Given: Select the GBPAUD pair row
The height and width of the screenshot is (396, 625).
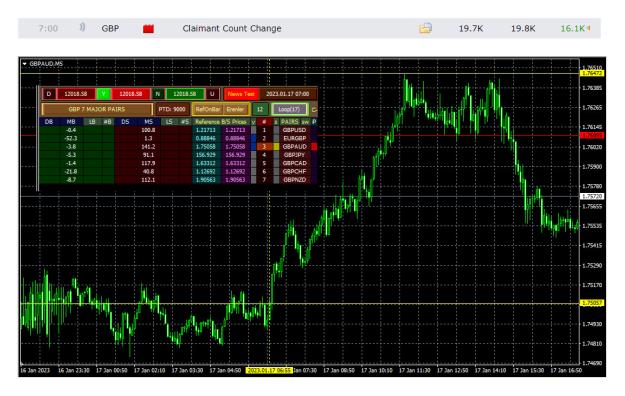Looking at the screenshot, I should [295, 147].
